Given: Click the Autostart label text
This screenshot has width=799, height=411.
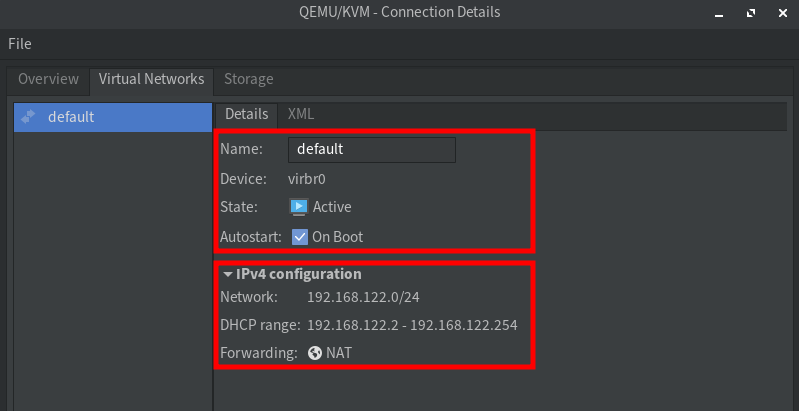Looking at the screenshot, I should 251,237.
